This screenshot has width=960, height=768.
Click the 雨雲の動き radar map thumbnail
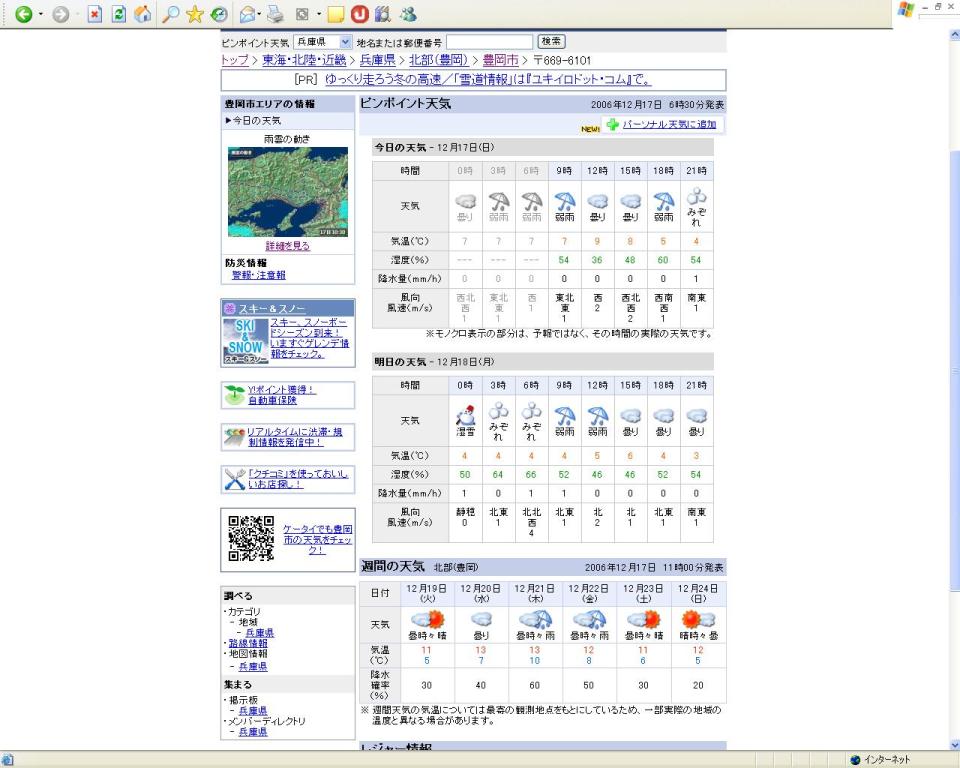pyautogui.click(x=288, y=192)
